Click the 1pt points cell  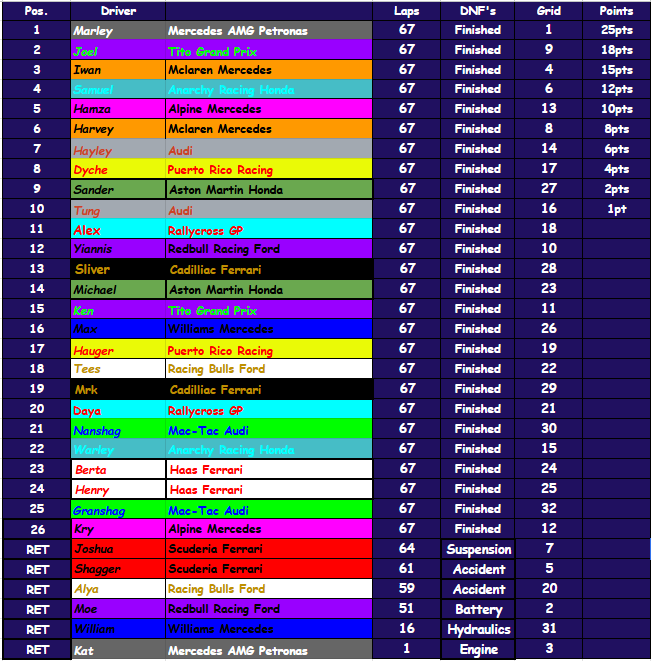click(x=616, y=209)
